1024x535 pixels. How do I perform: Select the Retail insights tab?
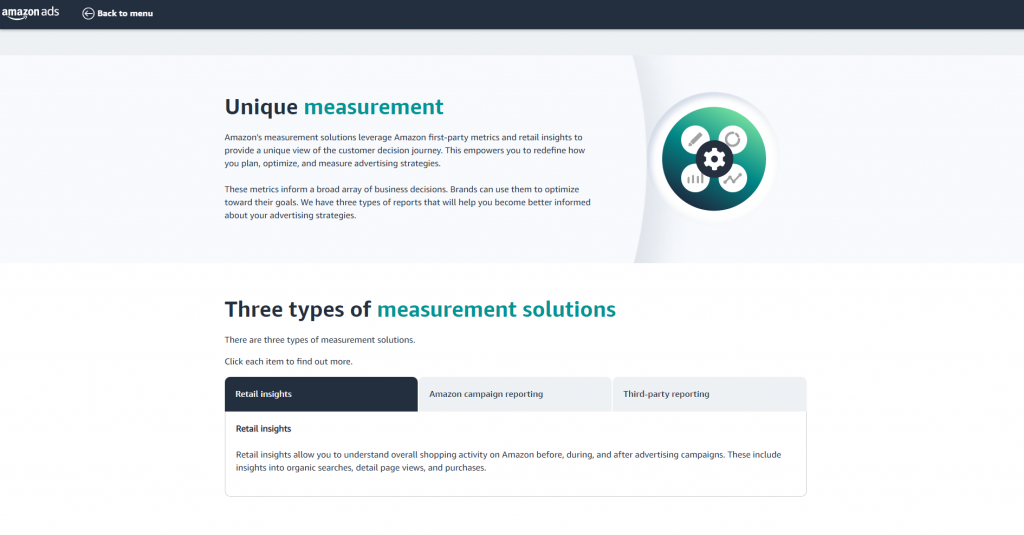(x=321, y=394)
